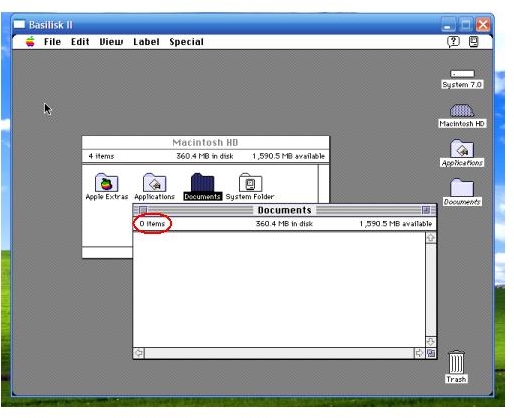Viewport: 514px width, 418px height.
Task: Select the Apple Extras folder
Action: pyautogui.click(x=106, y=183)
